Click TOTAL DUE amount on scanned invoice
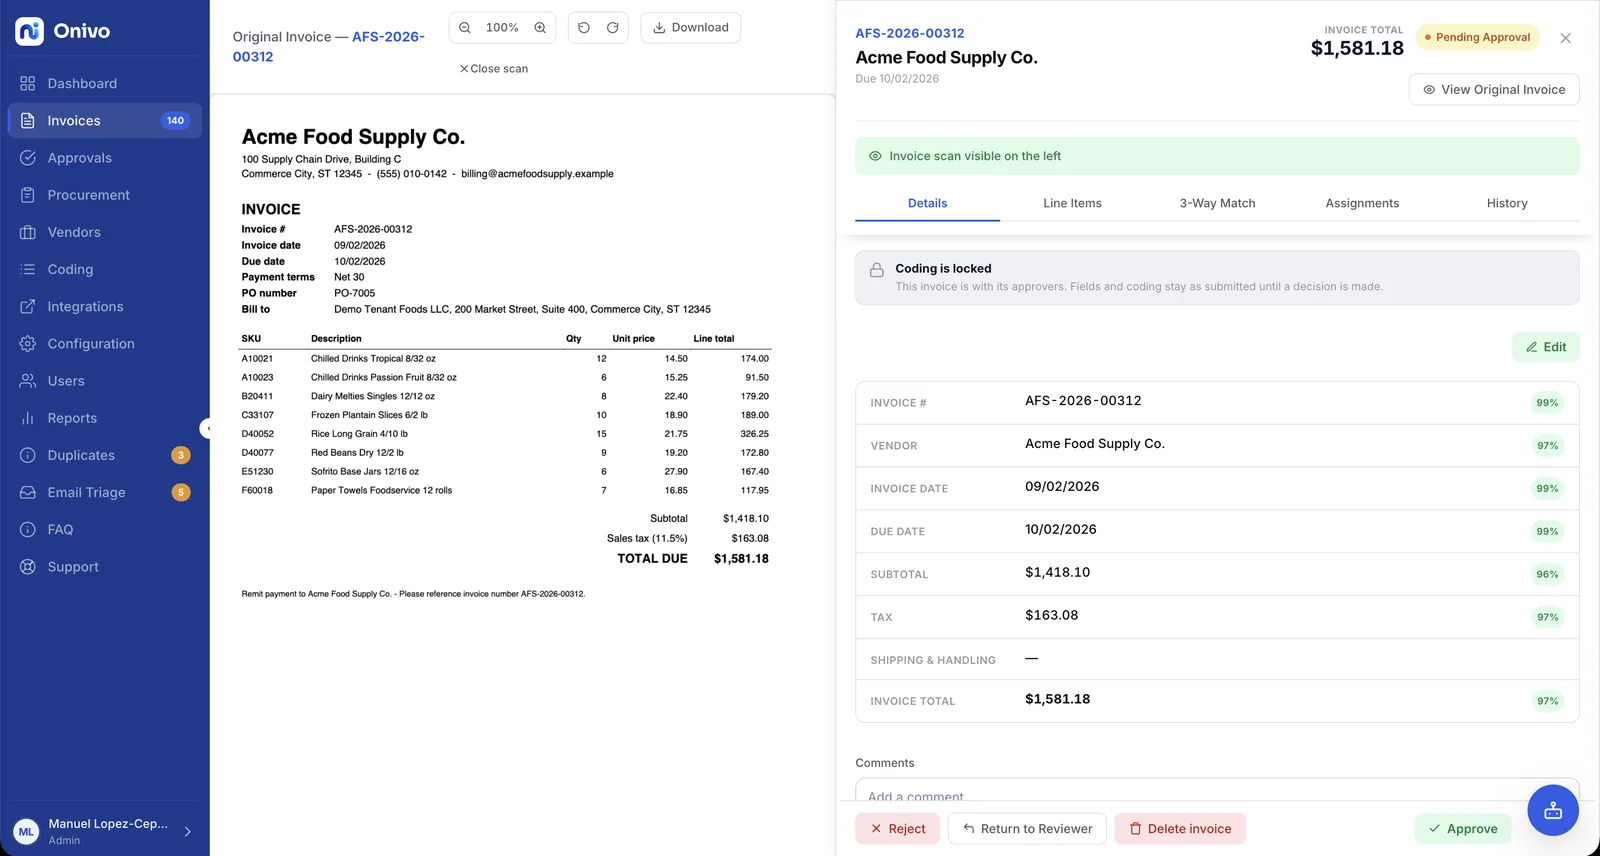The height and width of the screenshot is (856, 1600). coord(741,559)
